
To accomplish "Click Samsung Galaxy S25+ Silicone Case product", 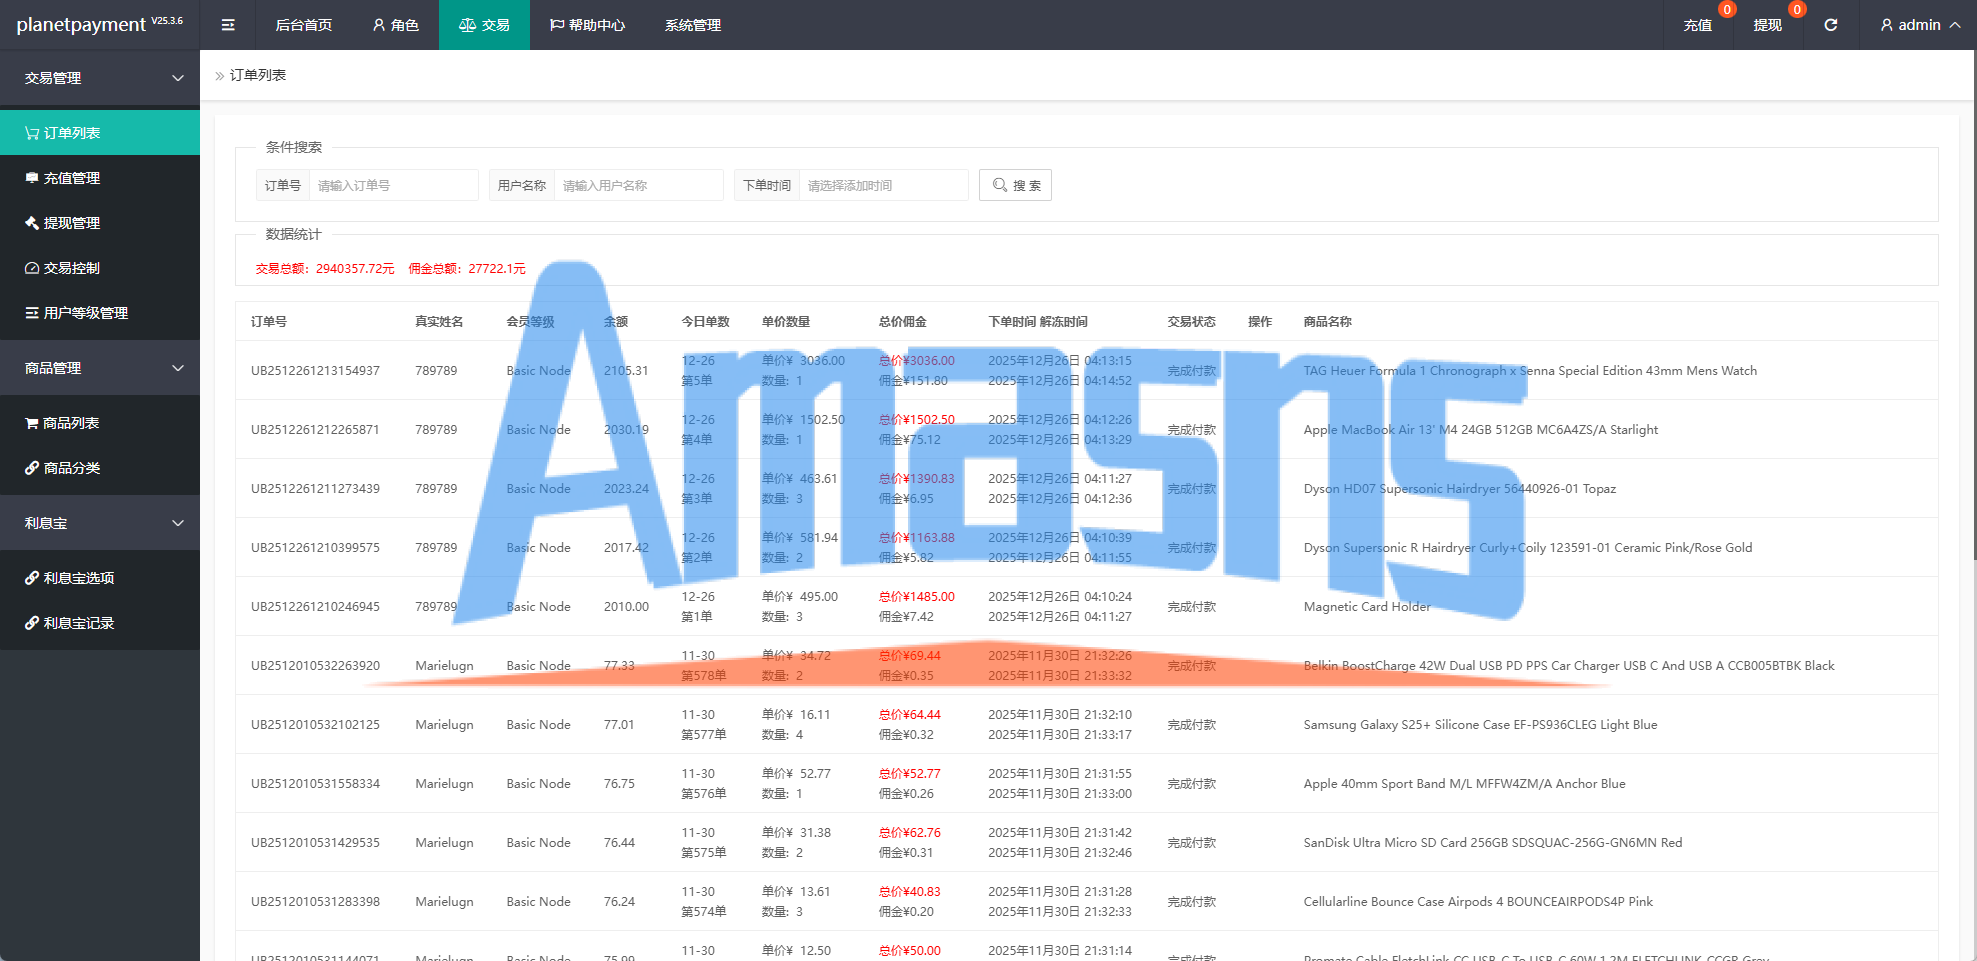I will coord(1480,724).
